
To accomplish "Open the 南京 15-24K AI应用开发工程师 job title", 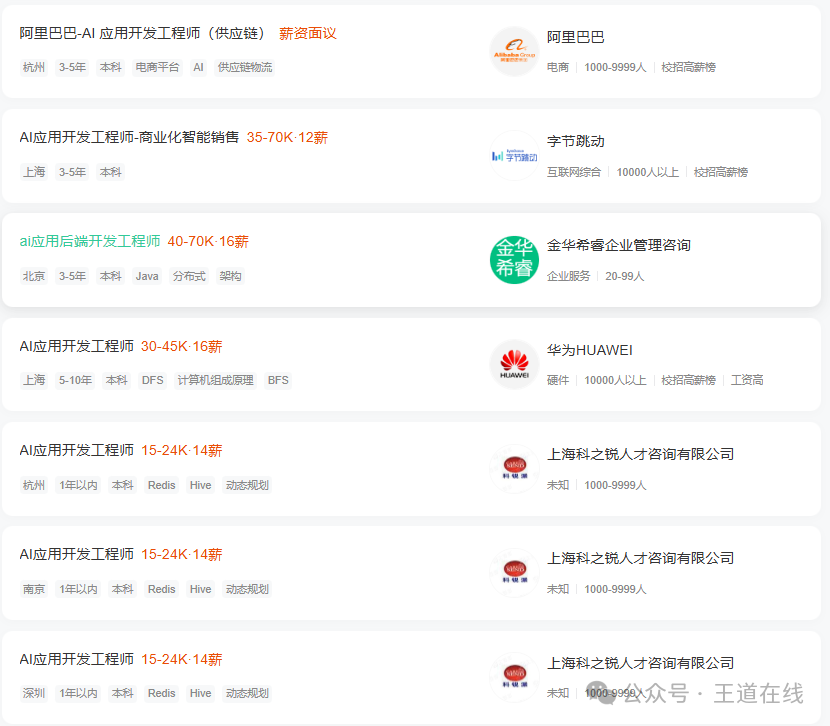I will click(x=77, y=555).
